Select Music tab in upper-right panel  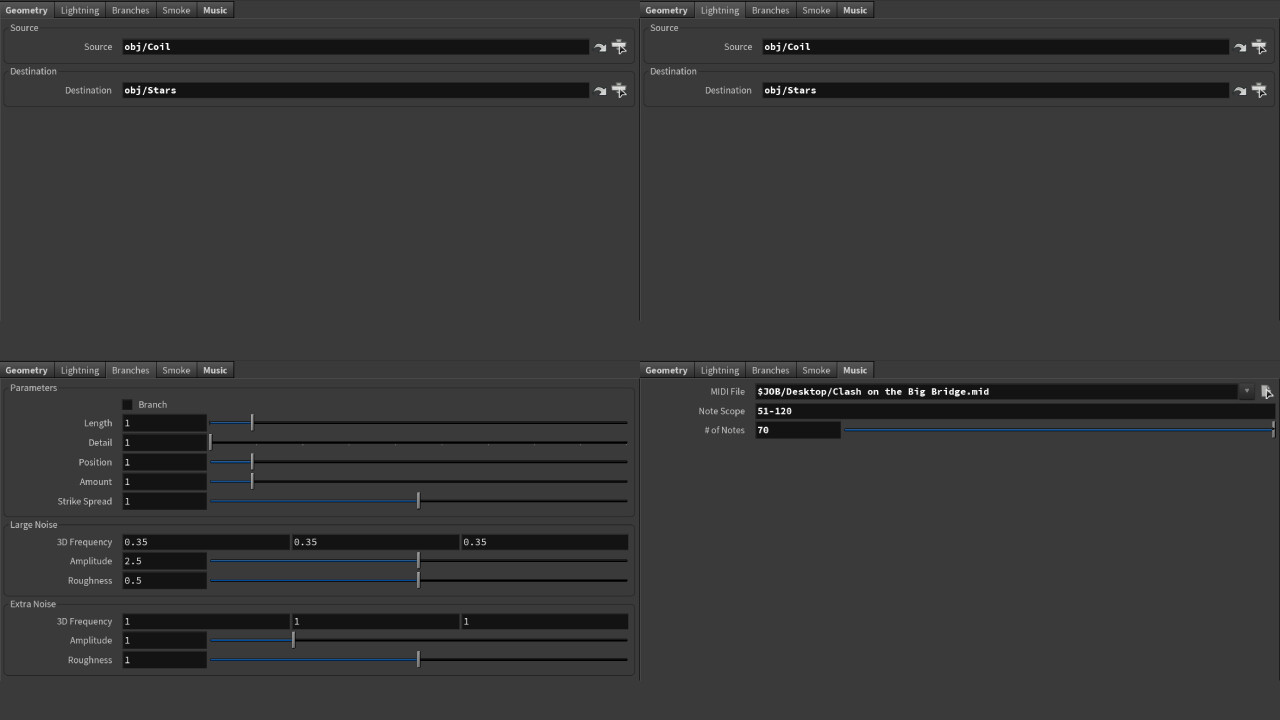click(855, 10)
